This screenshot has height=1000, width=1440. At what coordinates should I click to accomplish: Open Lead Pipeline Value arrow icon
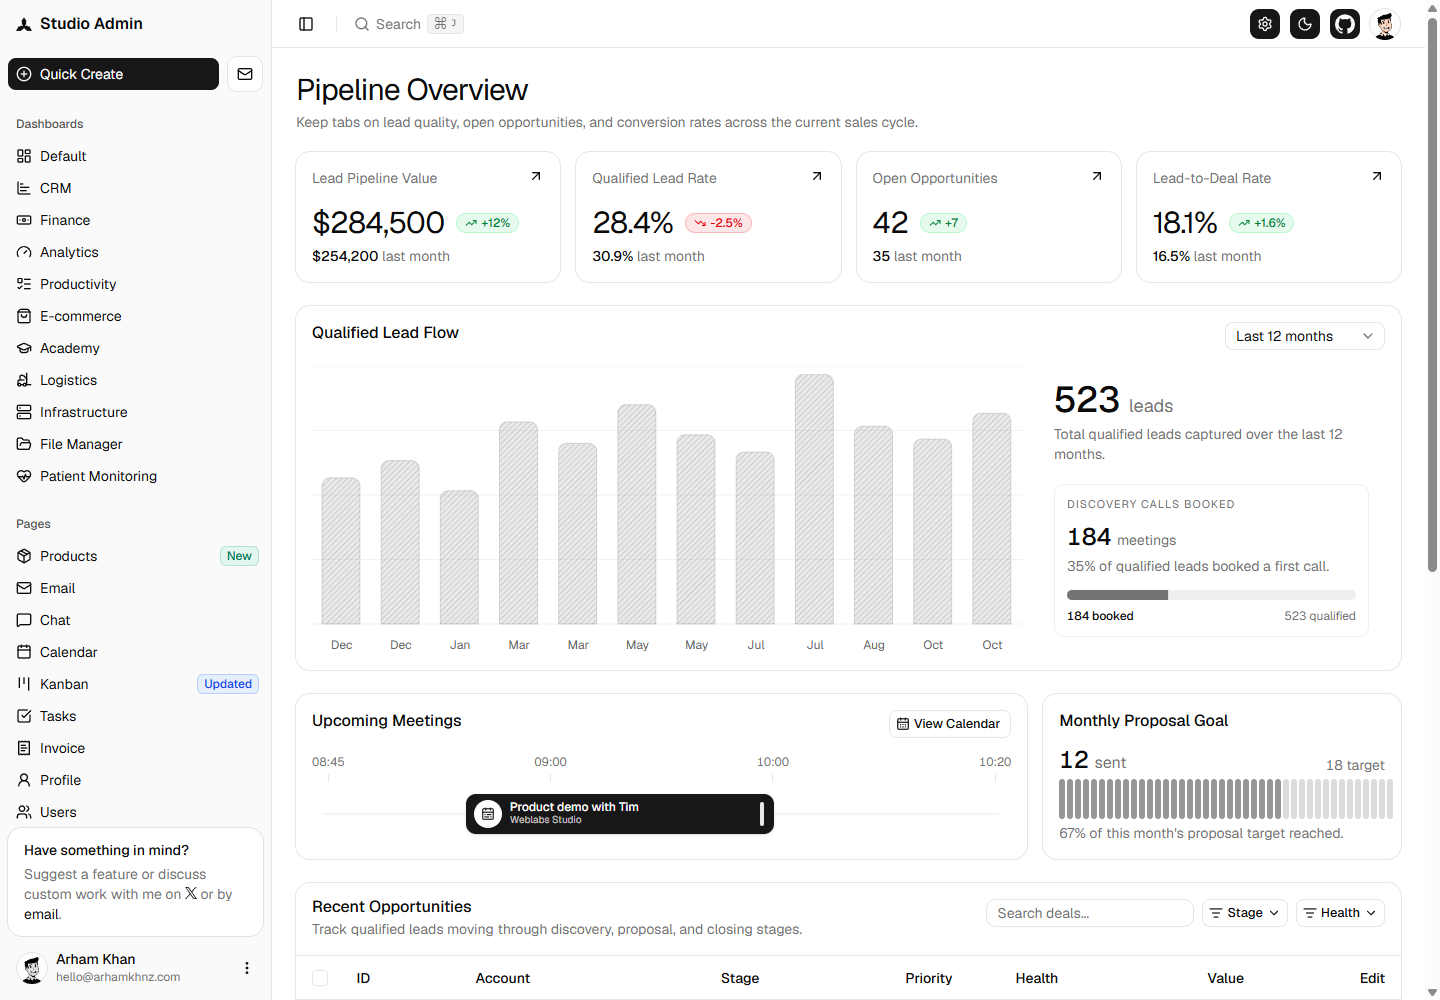[536, 176]
